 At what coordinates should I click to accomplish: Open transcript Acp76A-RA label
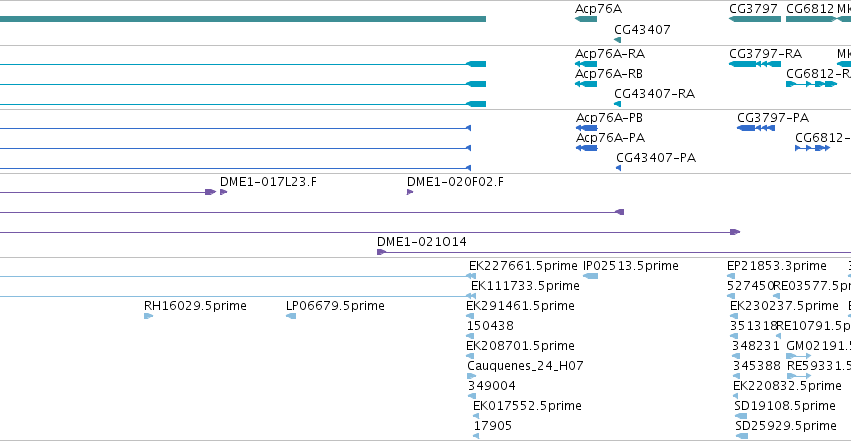(x=609, y=54)
